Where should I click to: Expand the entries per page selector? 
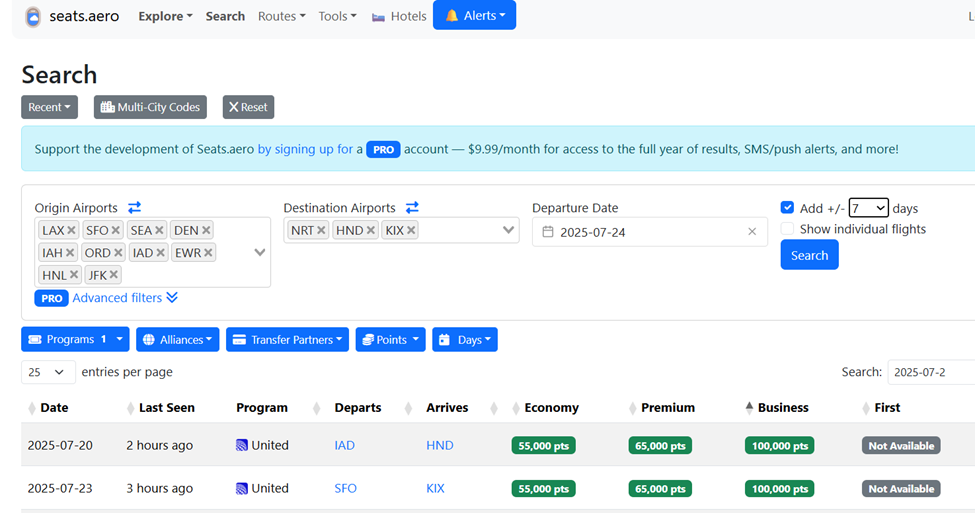point(48,372)
